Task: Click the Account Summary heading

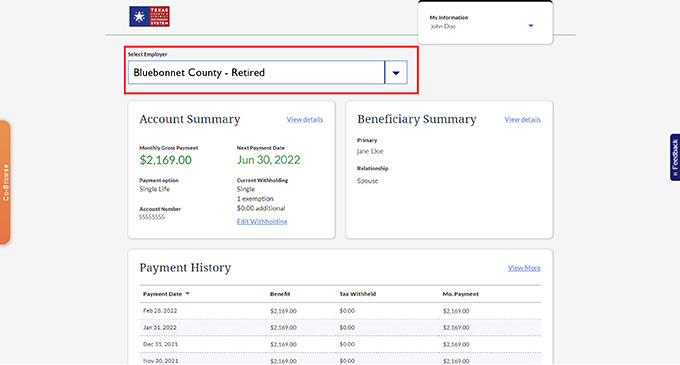Action: [x=190, y=119]
